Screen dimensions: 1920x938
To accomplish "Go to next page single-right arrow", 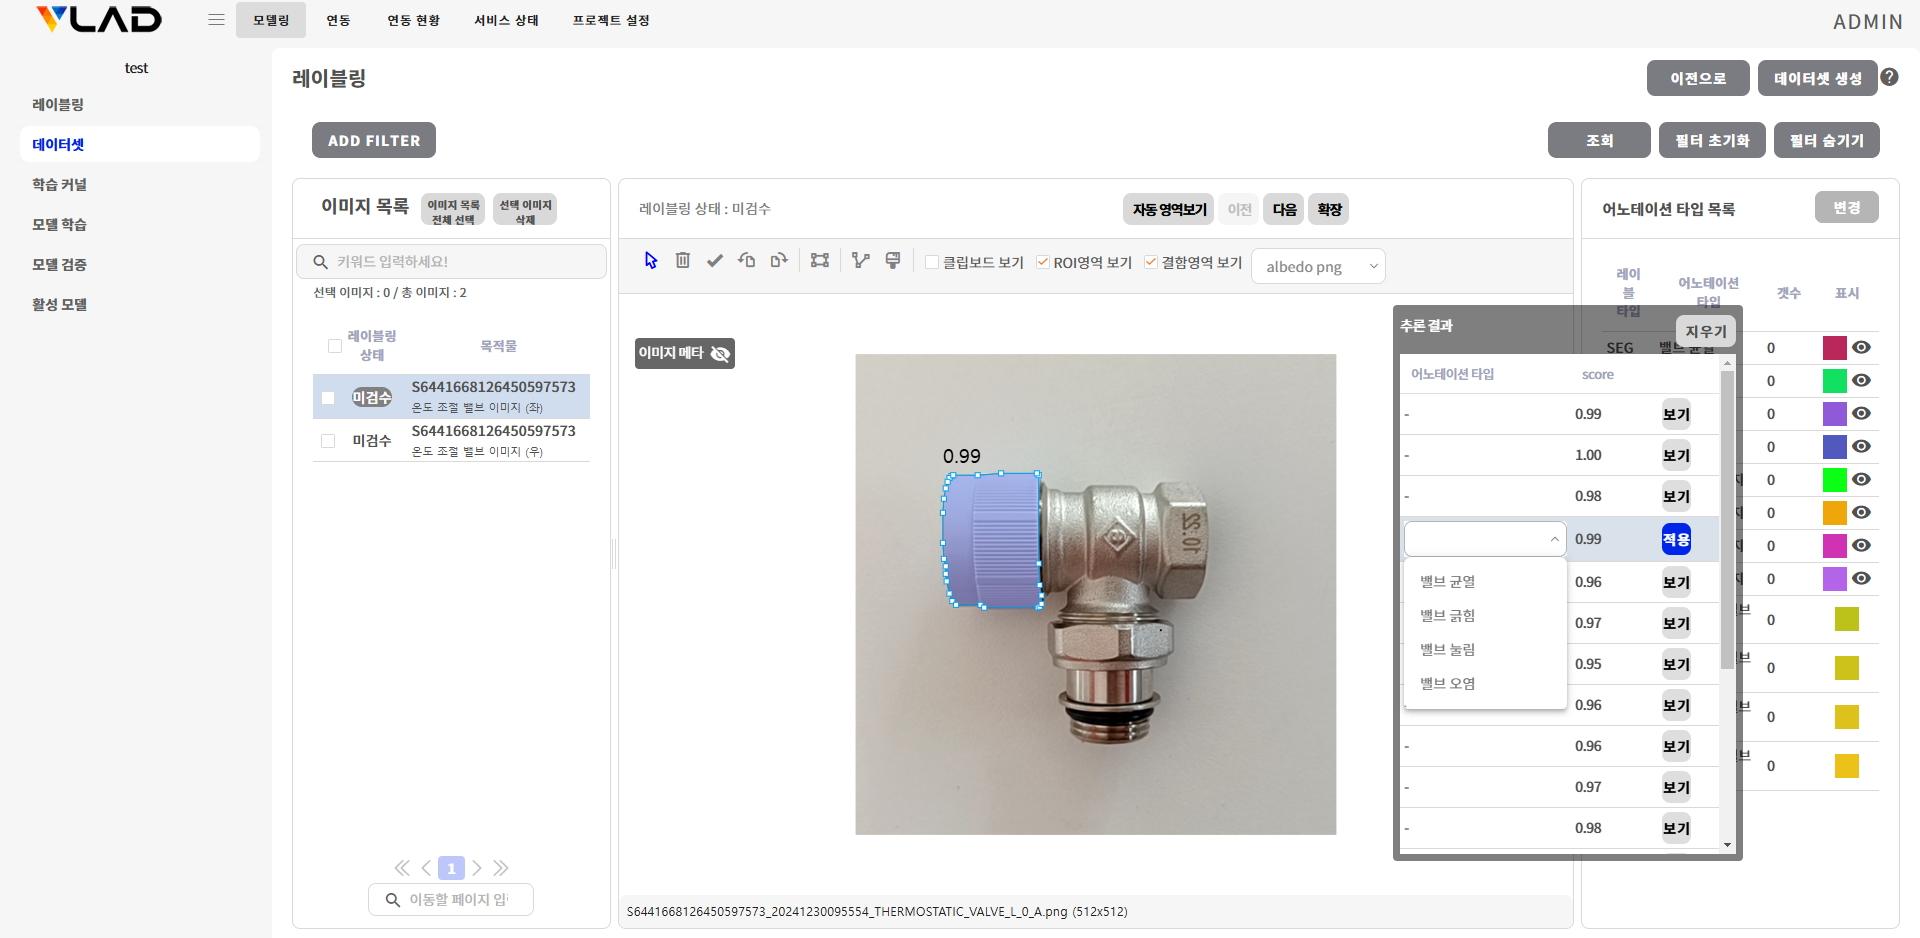I will pos(477,868).
